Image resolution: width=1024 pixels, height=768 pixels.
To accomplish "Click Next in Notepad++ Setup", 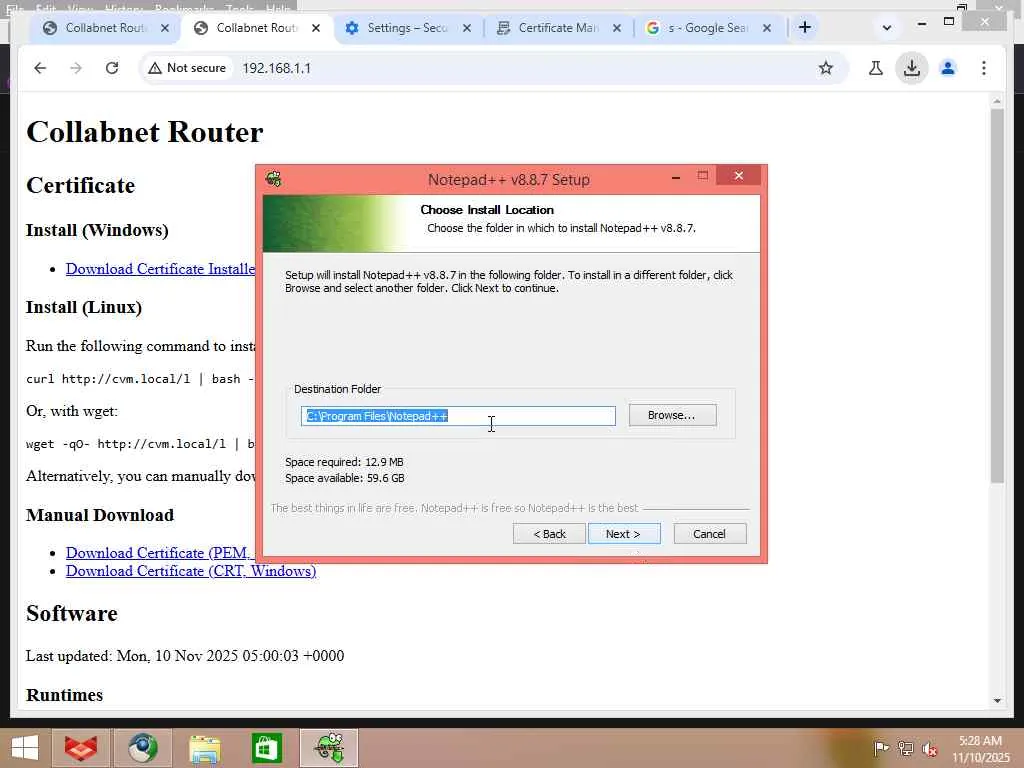I will pos(623,534).
